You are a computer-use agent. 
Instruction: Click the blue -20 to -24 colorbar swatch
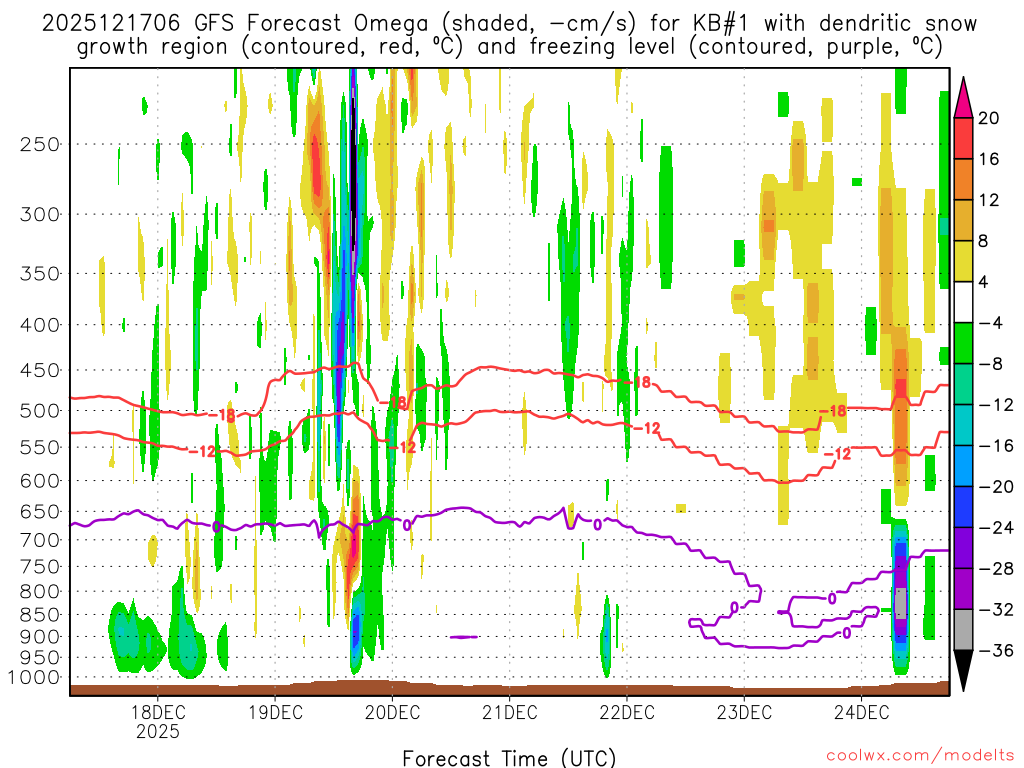(963, 507)
